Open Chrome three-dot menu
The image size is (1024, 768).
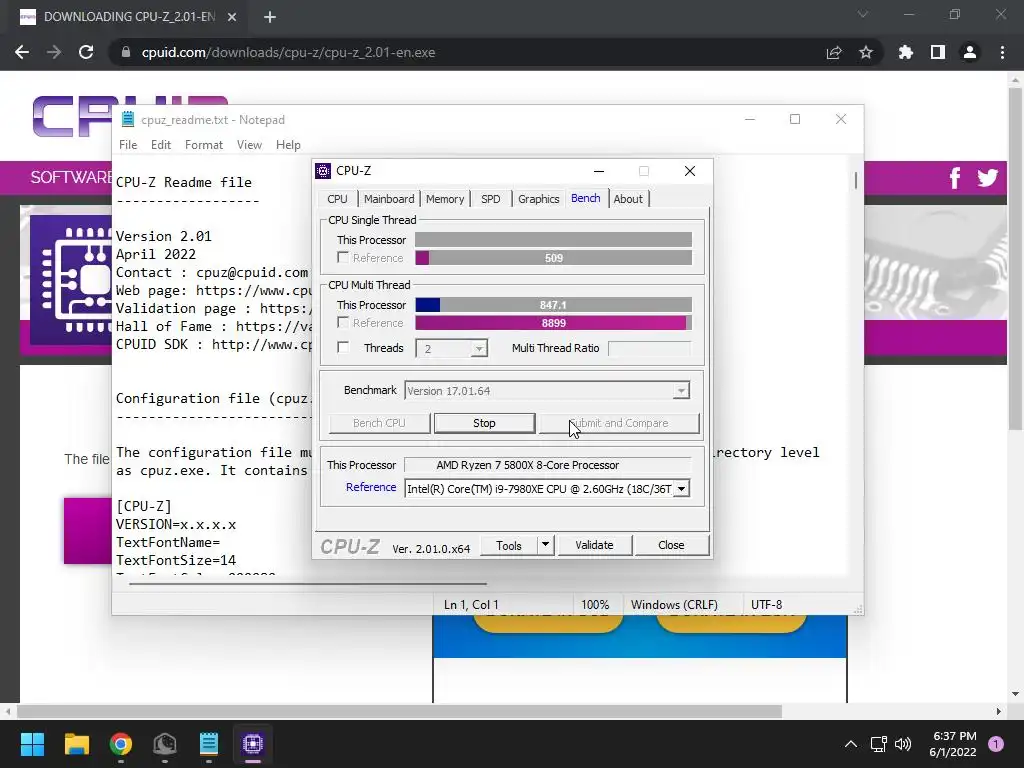1002,52
